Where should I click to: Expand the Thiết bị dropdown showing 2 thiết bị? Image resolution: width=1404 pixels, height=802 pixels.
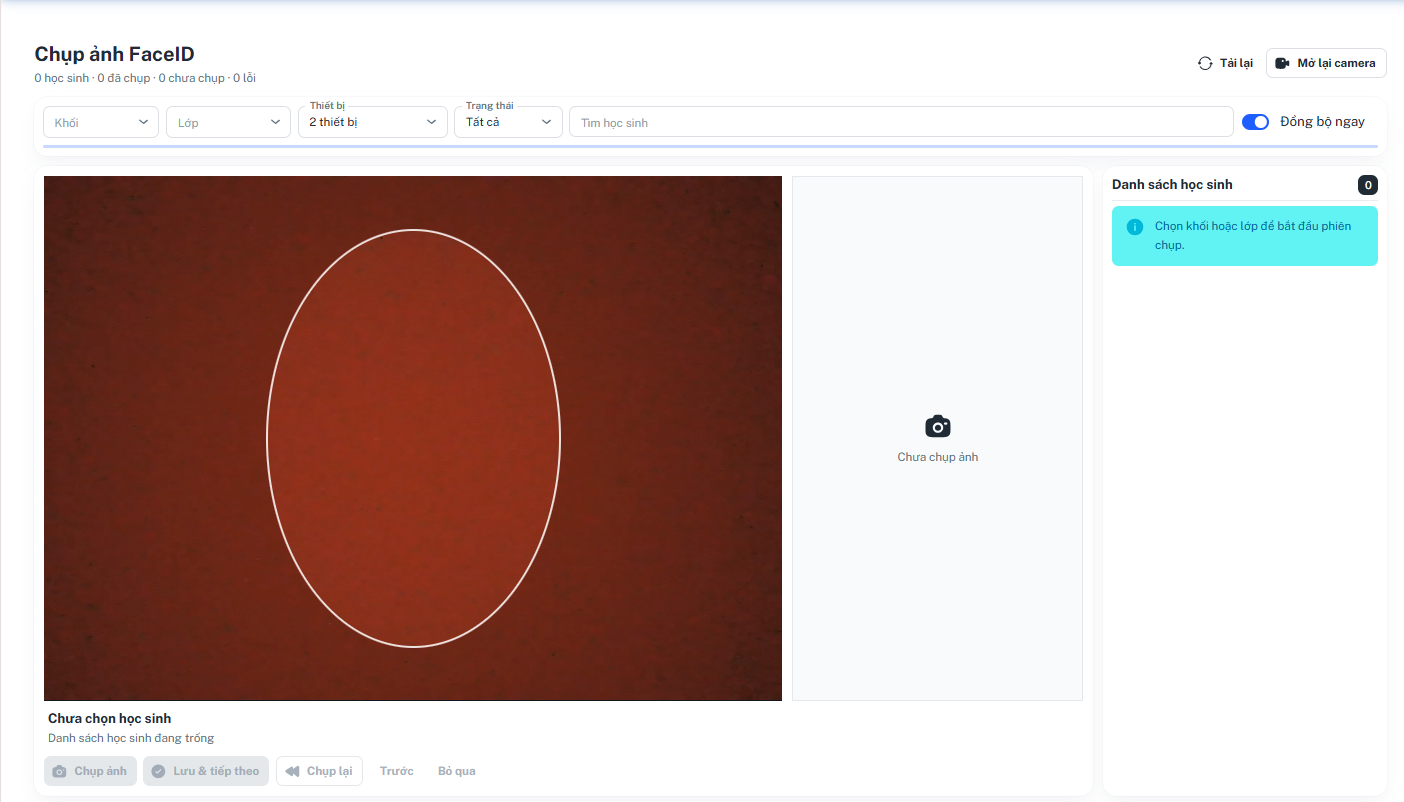pos(373,122)
